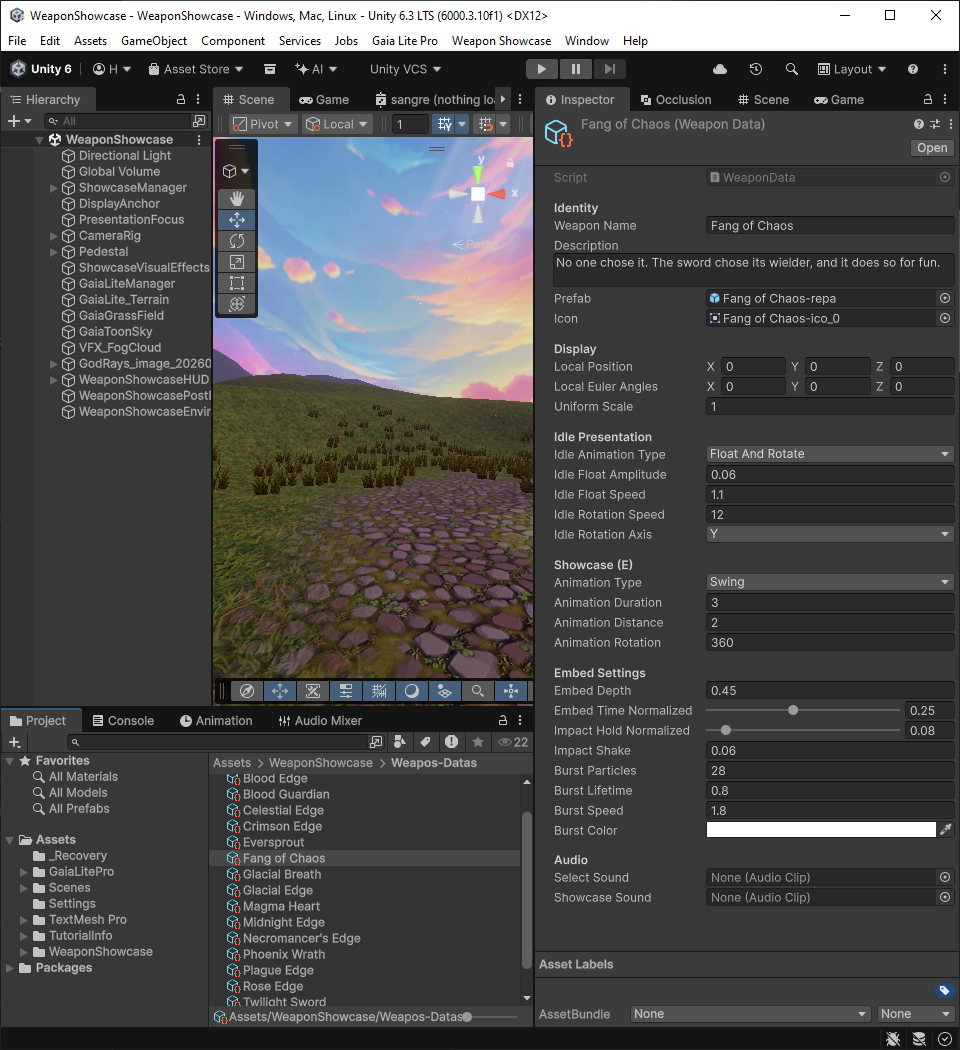Screen dimensions: 960x1050
Task: Open the Asset Store button
Action: point(195,69)
